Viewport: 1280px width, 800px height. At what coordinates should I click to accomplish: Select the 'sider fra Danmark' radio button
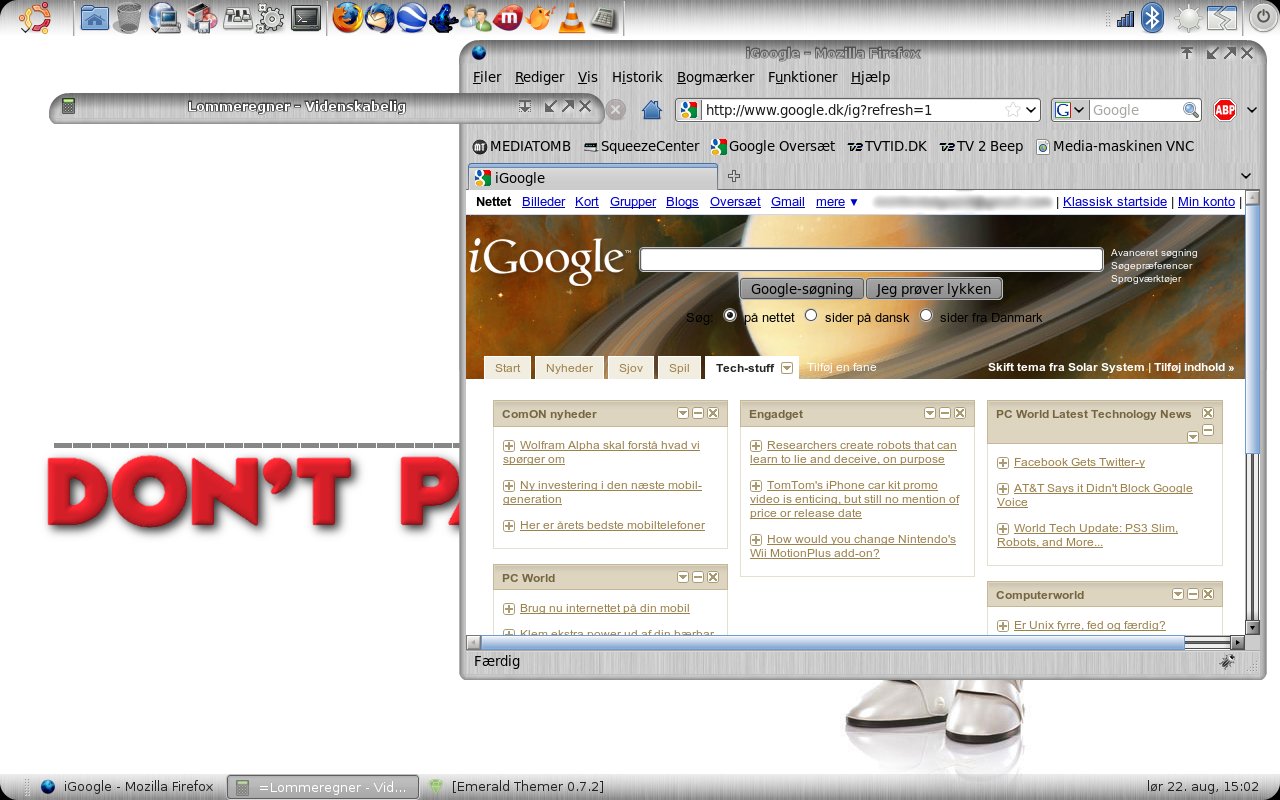pyautogui.click(x=926, y=315)
